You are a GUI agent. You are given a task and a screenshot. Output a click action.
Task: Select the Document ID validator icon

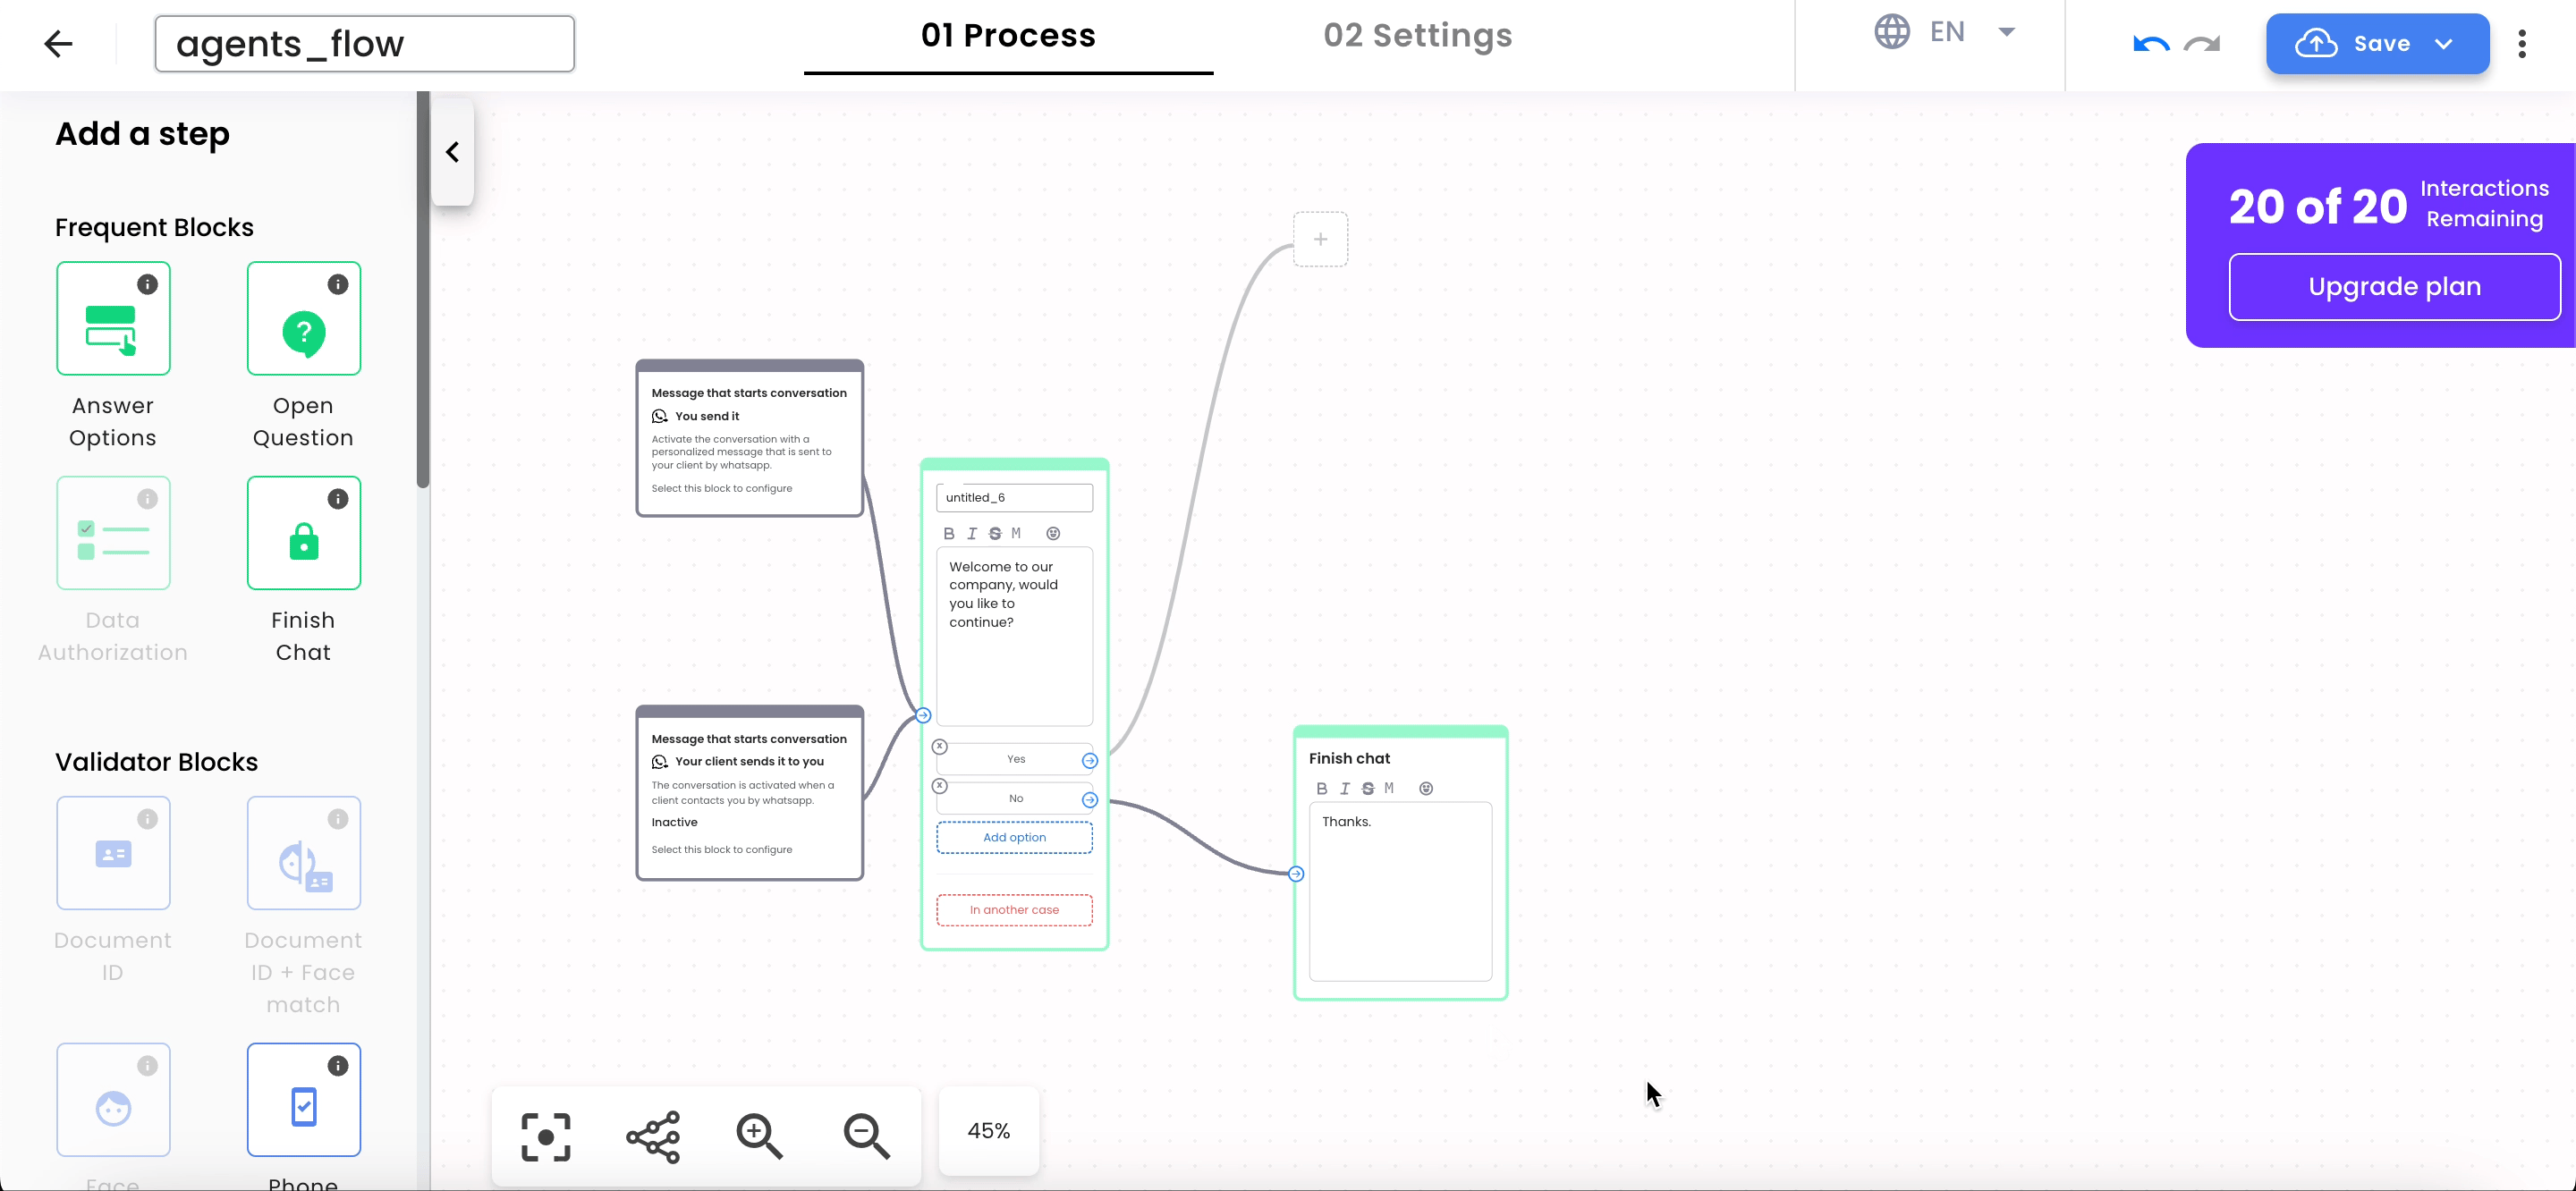click(112, 853)
